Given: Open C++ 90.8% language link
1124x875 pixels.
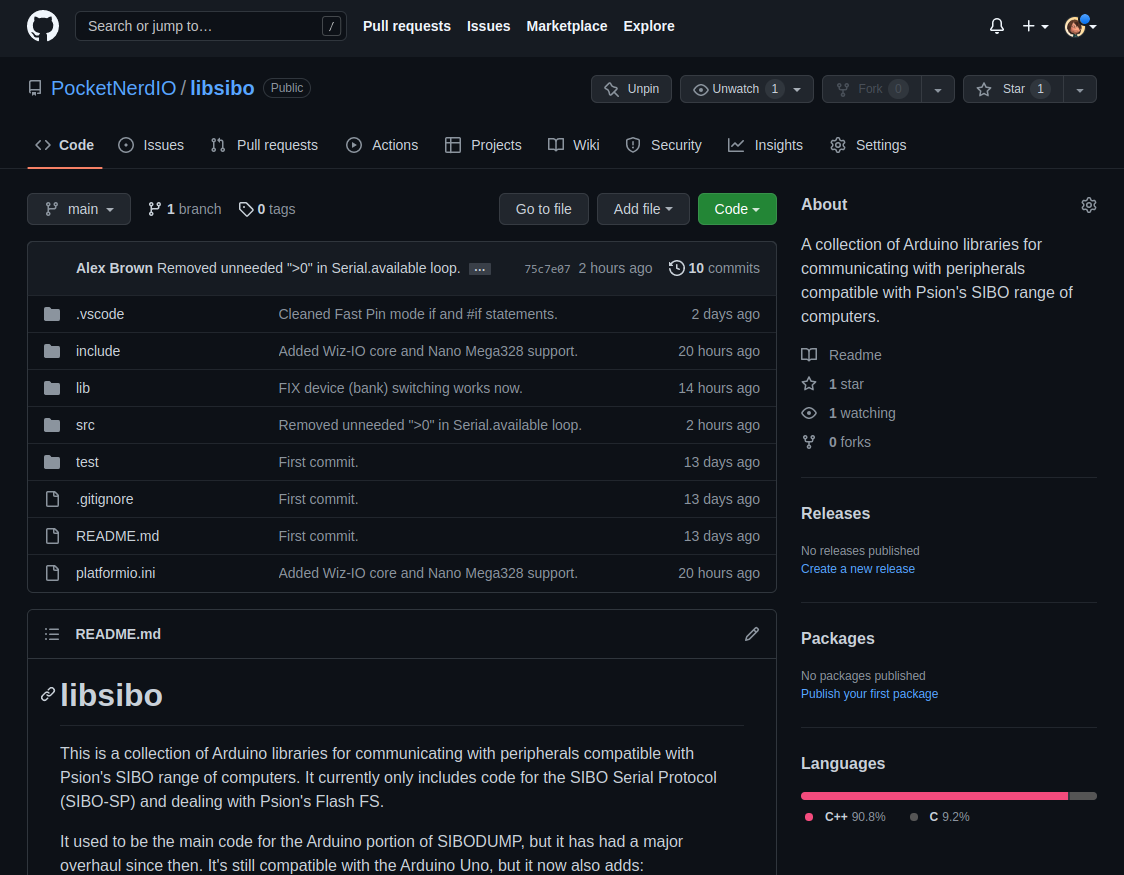Looking at the screenshot, I should click(846, 817).
